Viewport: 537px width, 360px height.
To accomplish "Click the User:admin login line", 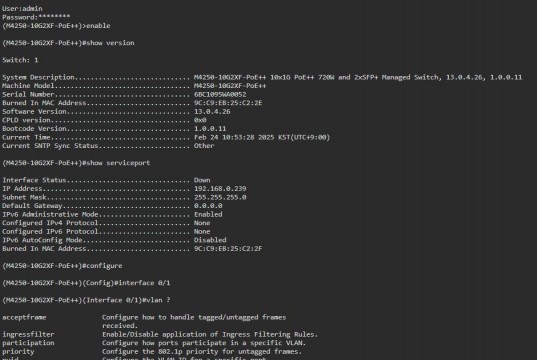I will (22, 9).
